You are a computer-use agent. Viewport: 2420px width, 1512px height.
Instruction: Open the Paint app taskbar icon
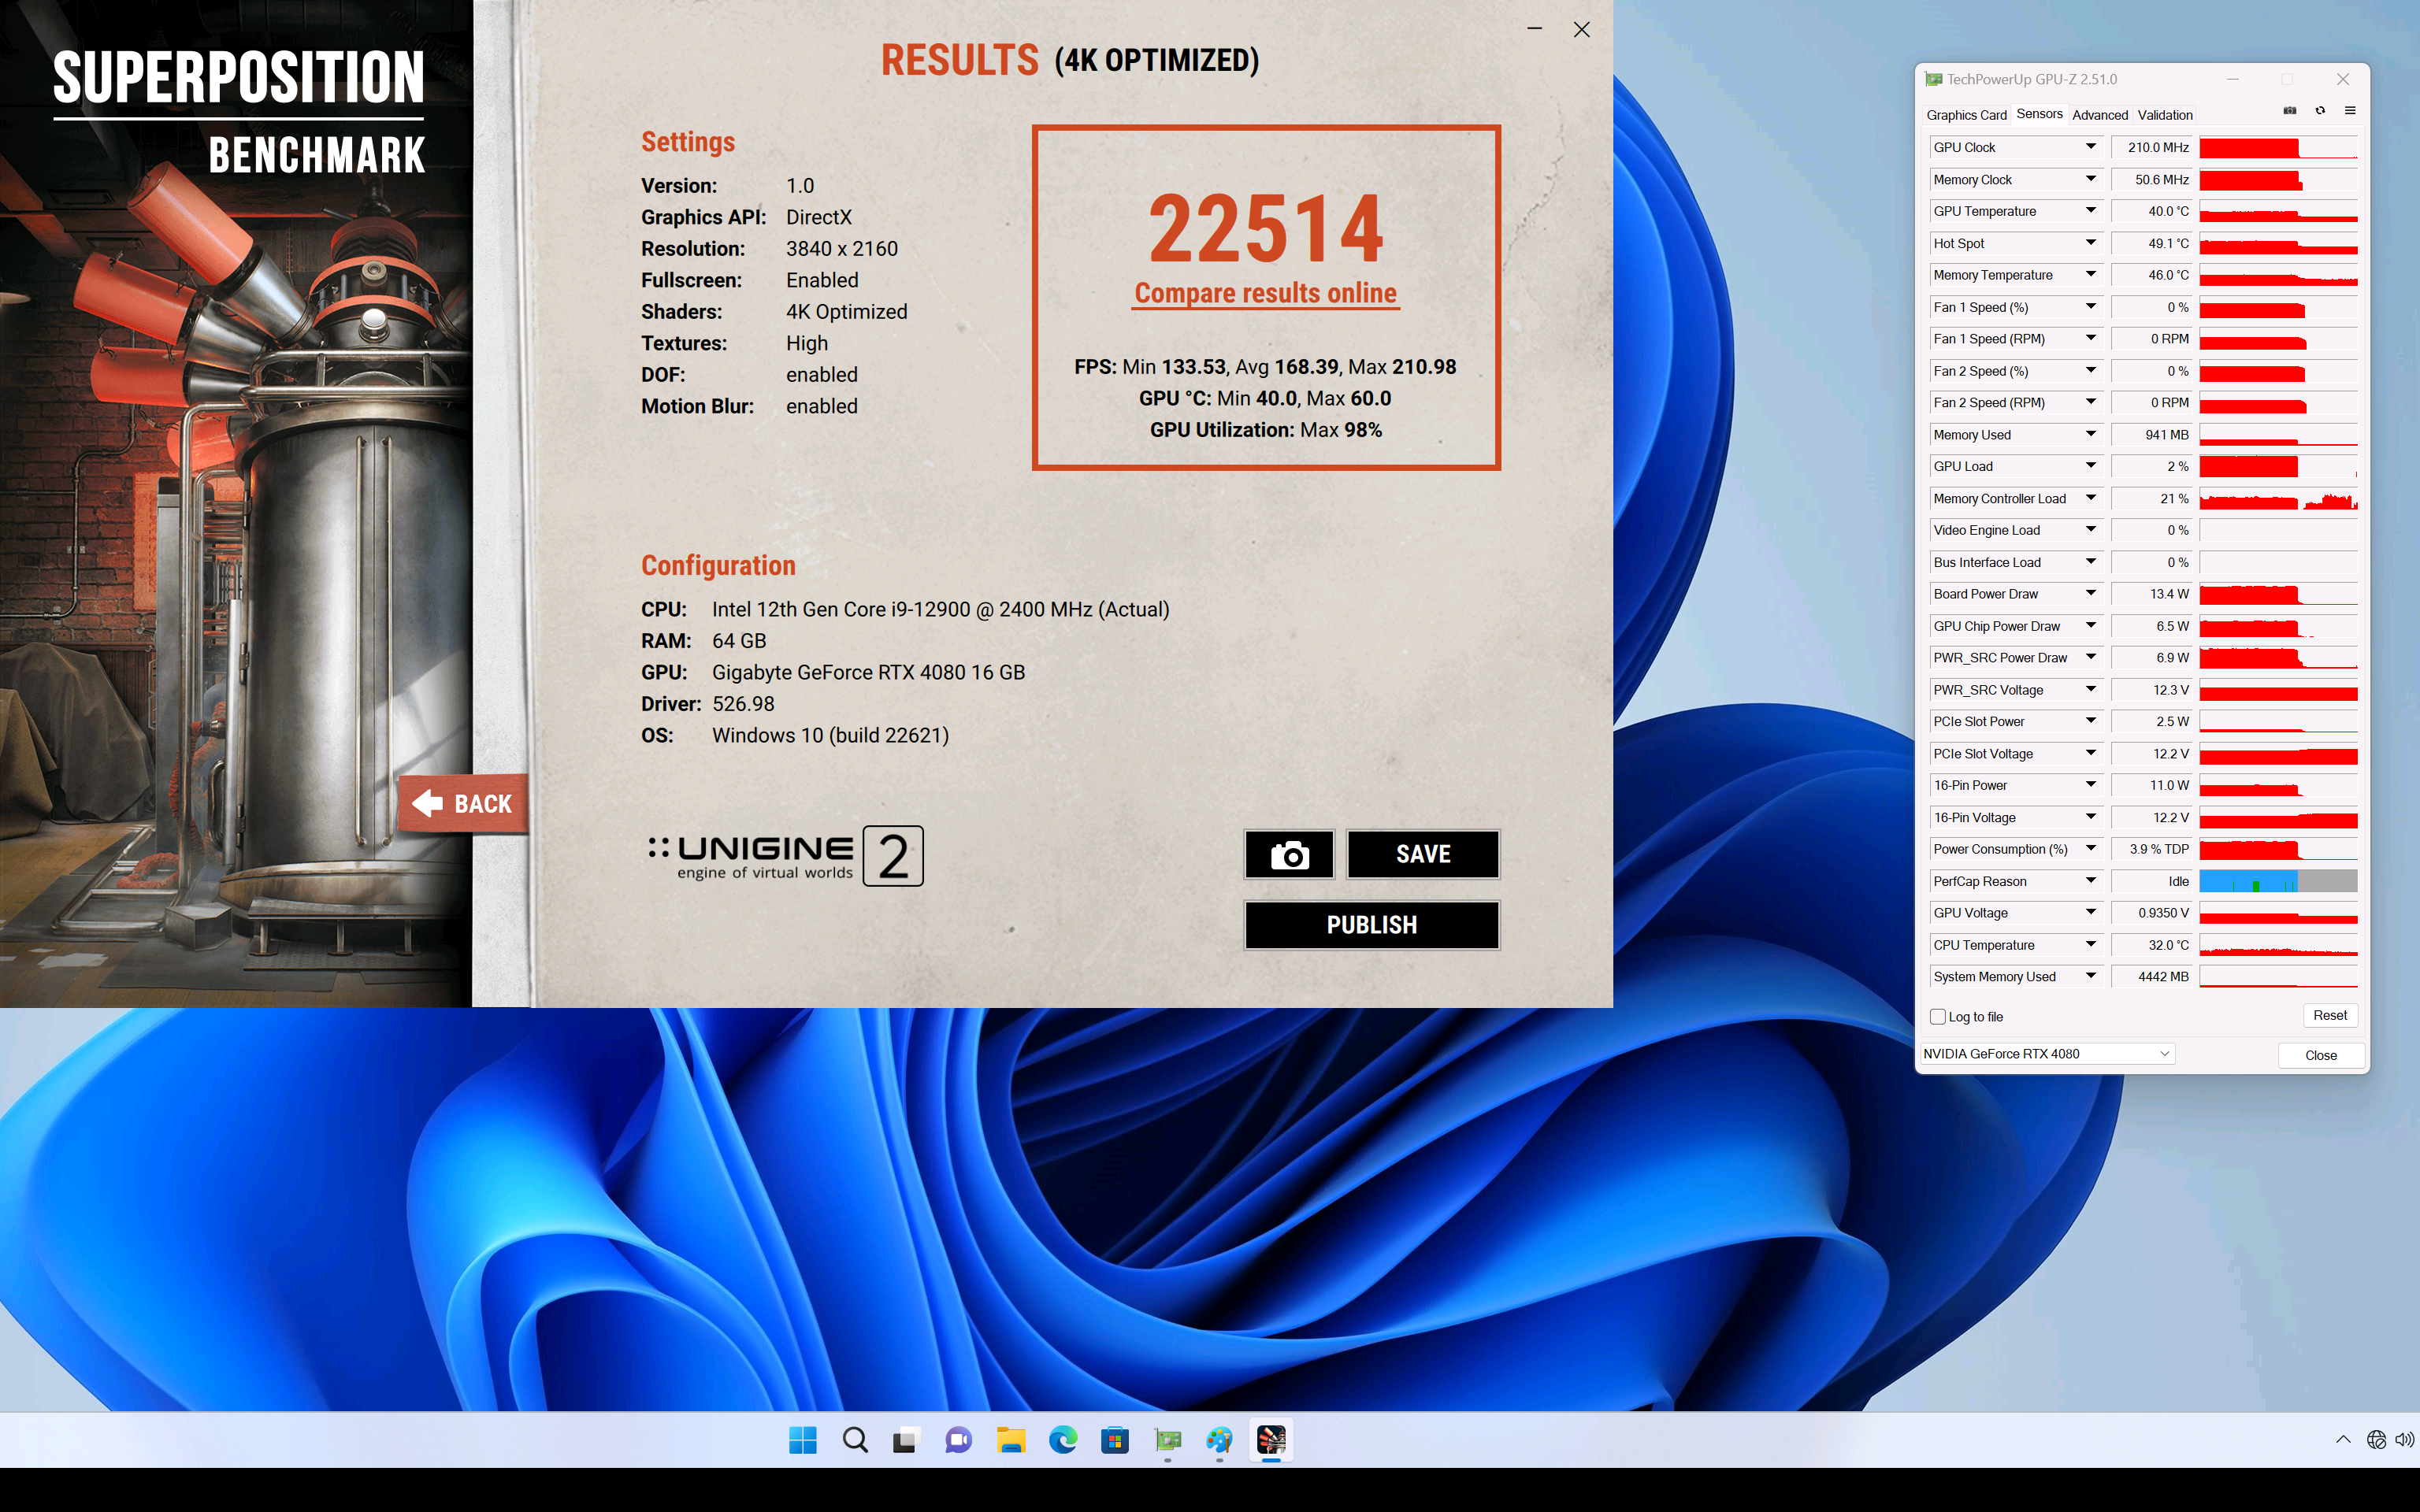(1219, 1440)
